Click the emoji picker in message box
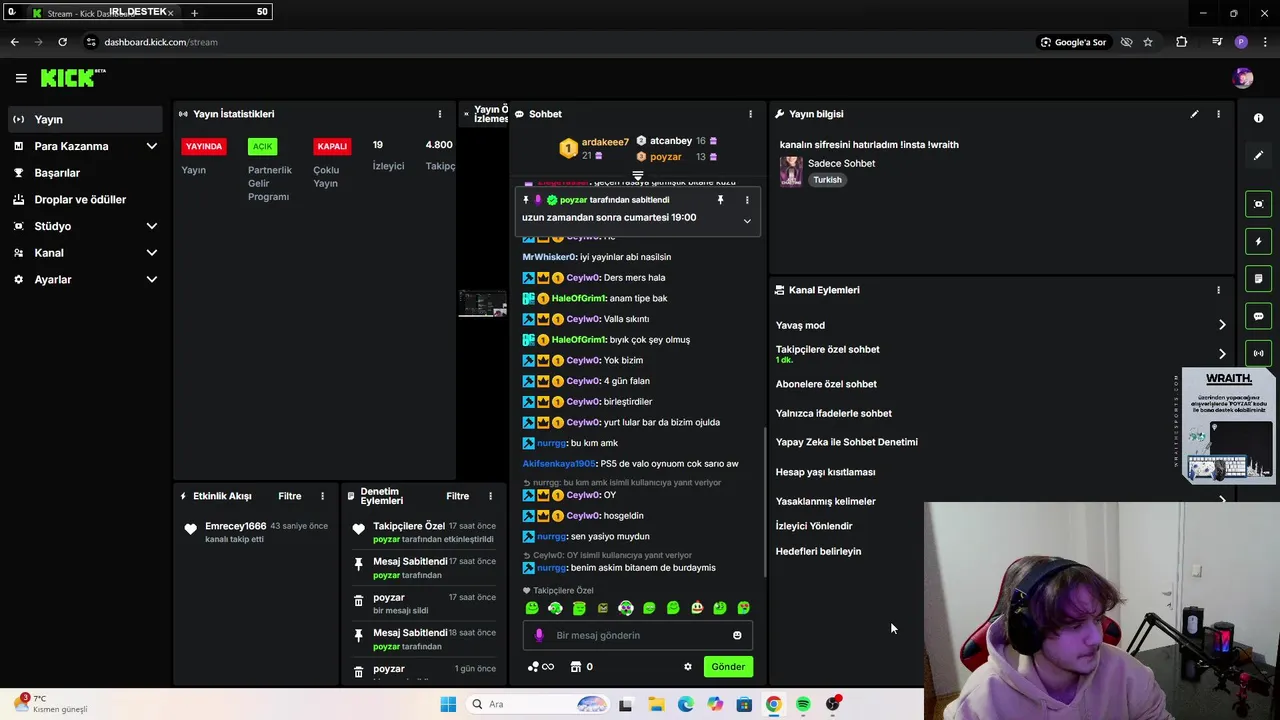Viewport: 1280px width, 720px height. tap(737, 635)
